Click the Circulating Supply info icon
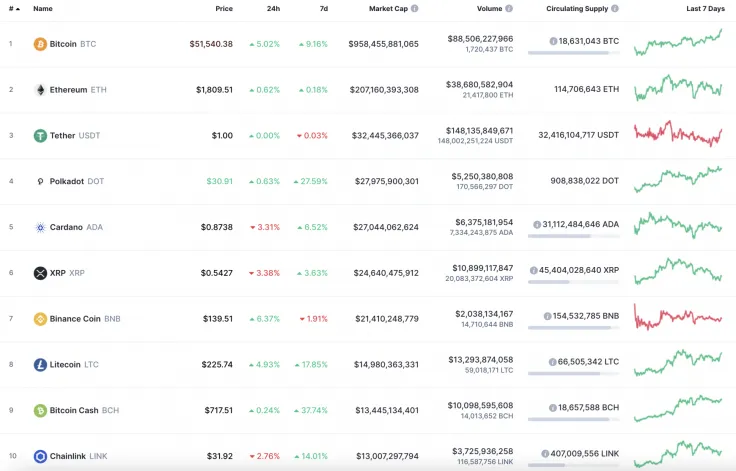 tap(615, 8)
